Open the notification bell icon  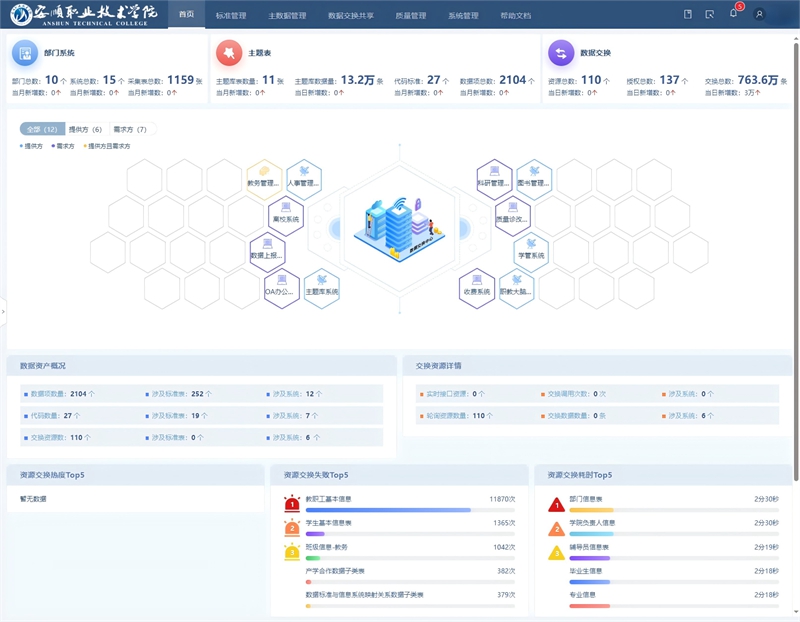click(x=733, y=14)
